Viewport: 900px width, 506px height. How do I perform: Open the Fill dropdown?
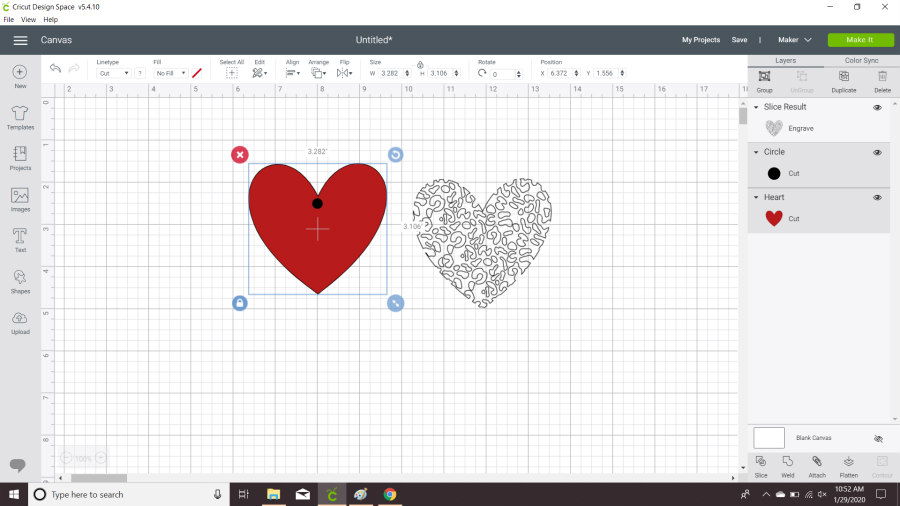(170, 73)
